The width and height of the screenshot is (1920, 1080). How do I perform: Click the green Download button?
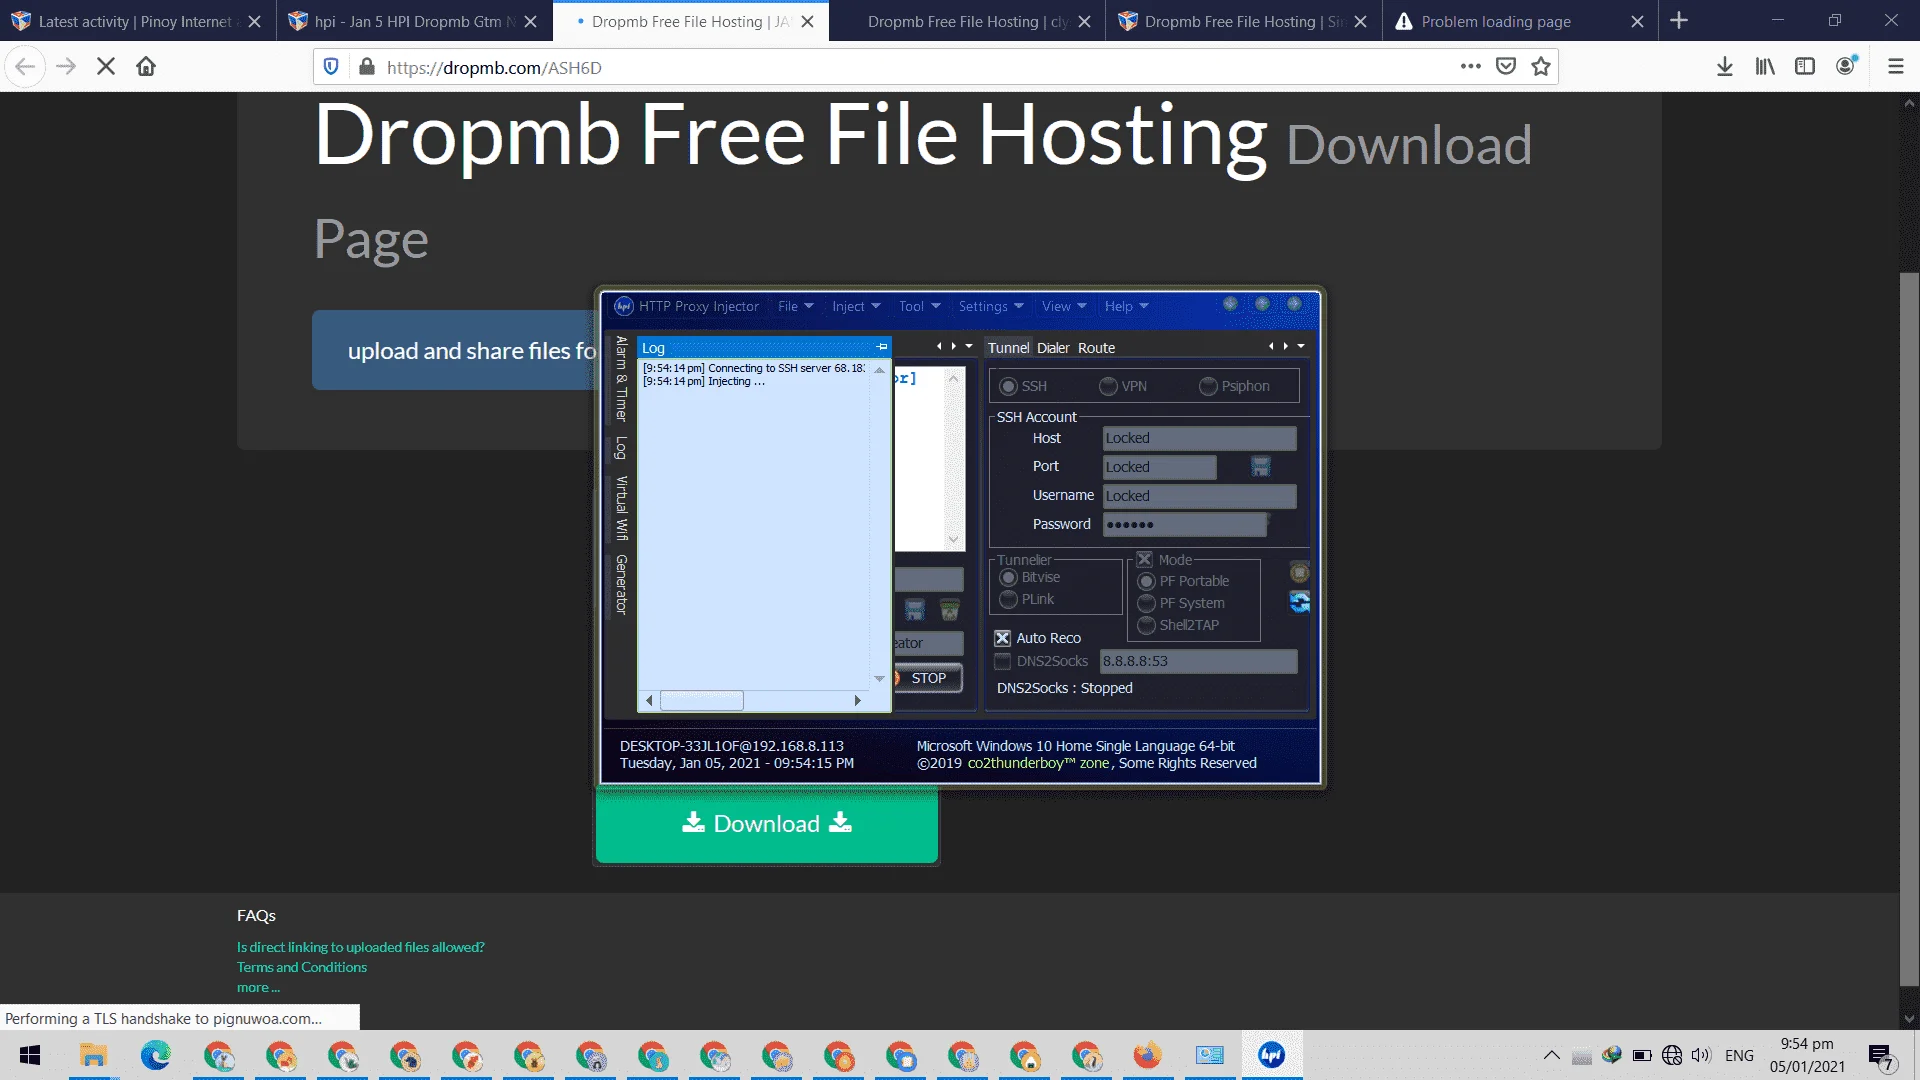coord(767,824)
